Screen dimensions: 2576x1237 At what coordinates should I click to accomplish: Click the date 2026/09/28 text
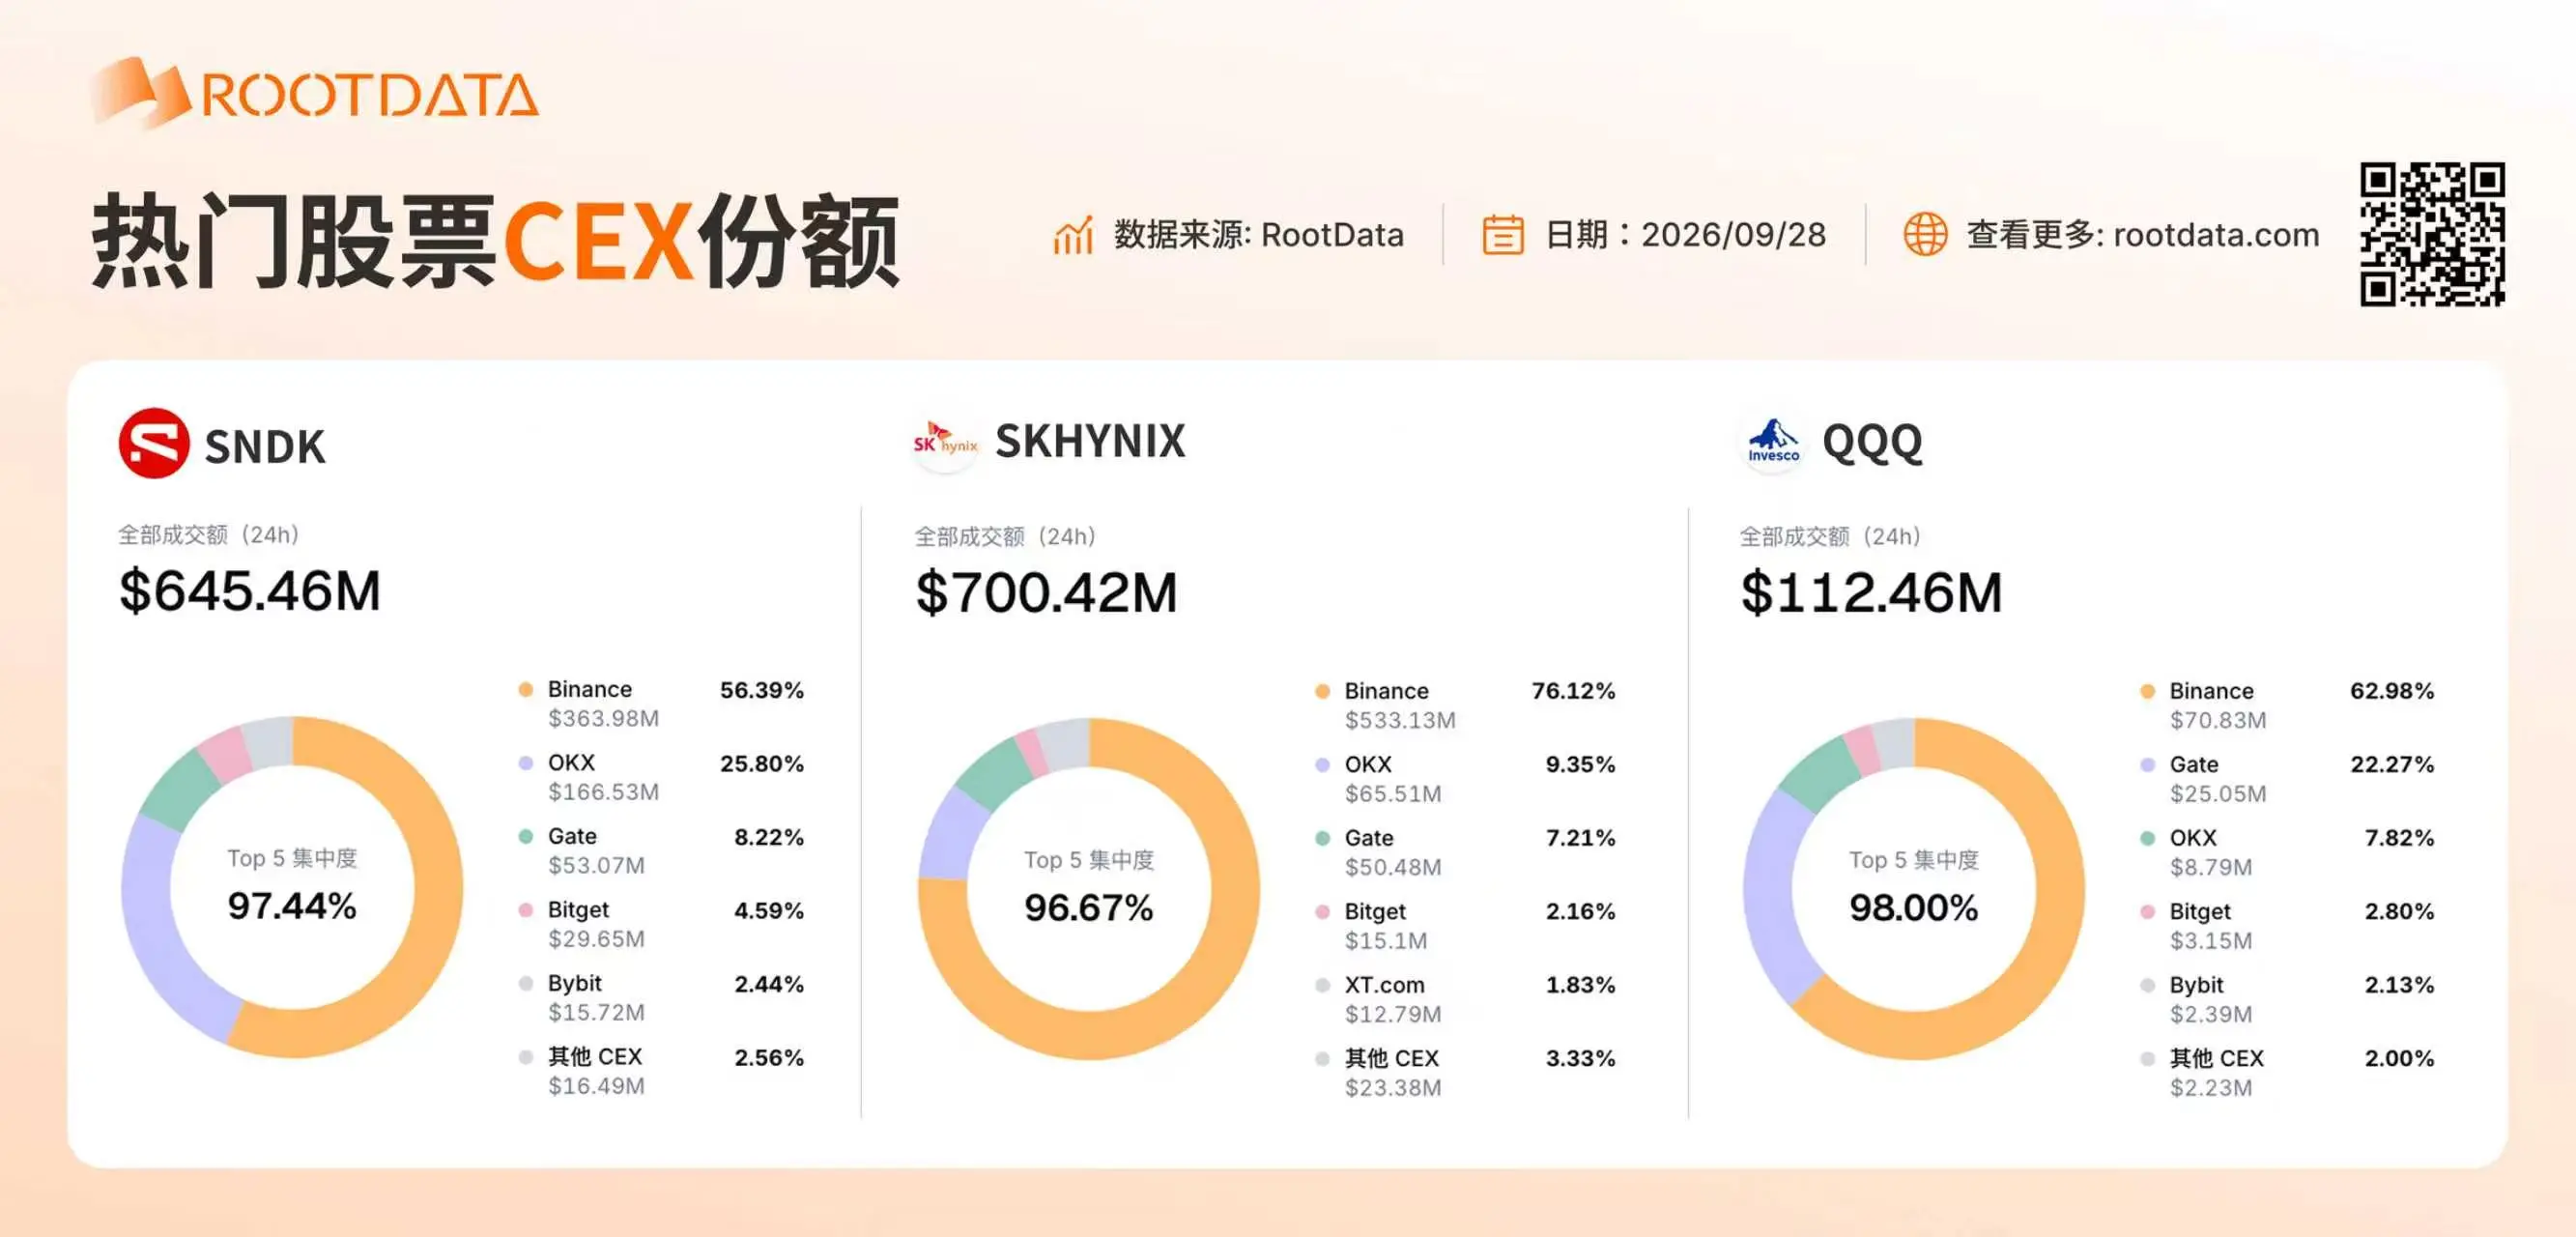coord(1734,235)
